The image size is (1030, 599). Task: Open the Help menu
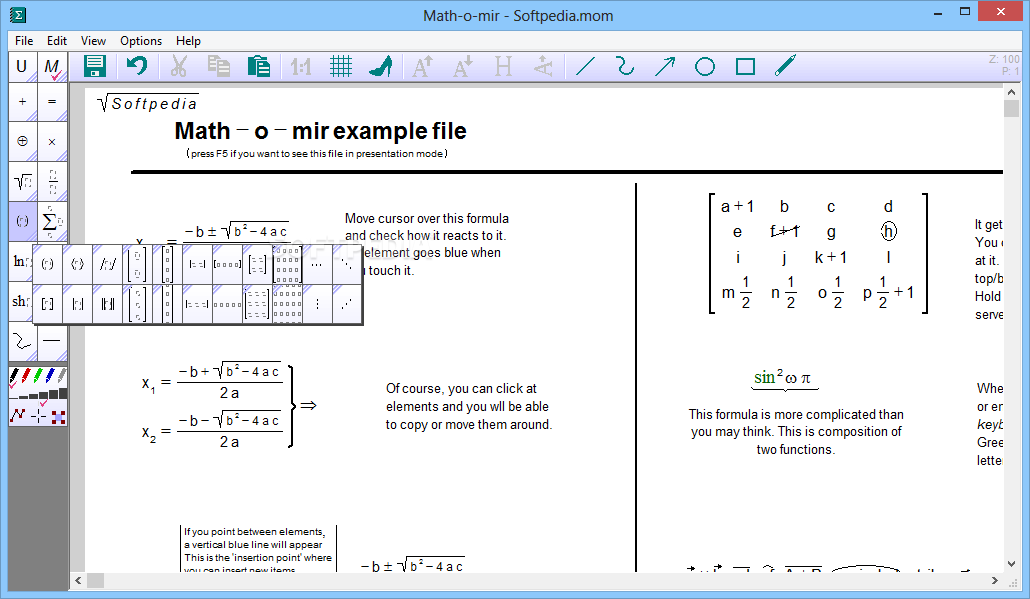(188, 41)
